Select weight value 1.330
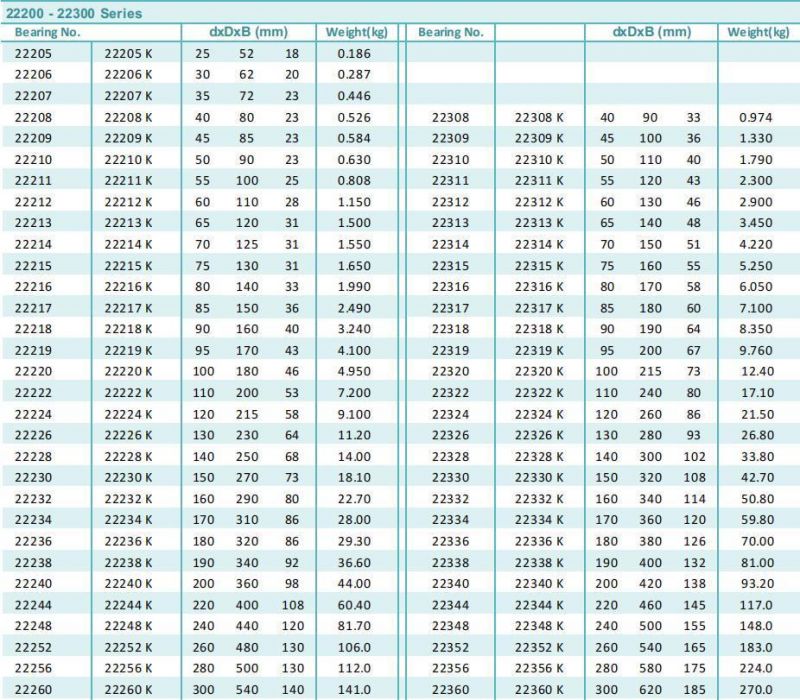 pos(756,138)
